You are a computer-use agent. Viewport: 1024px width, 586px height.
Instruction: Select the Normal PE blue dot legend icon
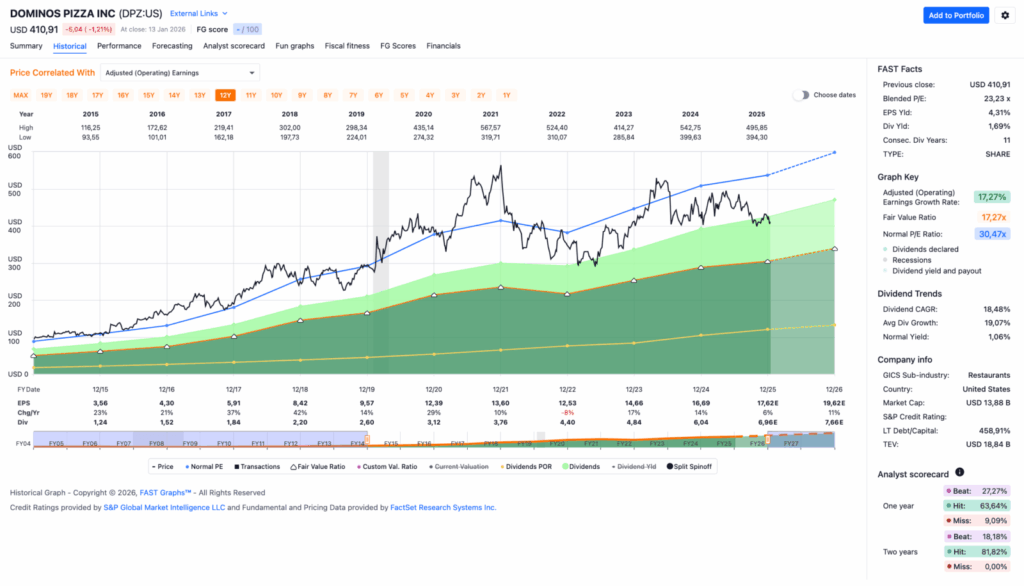point(187,467)
